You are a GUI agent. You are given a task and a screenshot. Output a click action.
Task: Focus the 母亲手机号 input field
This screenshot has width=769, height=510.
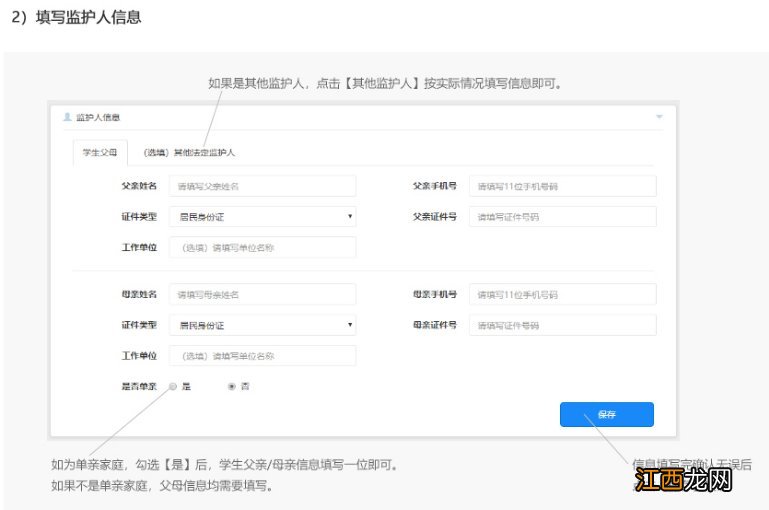(x=563, y=295)
